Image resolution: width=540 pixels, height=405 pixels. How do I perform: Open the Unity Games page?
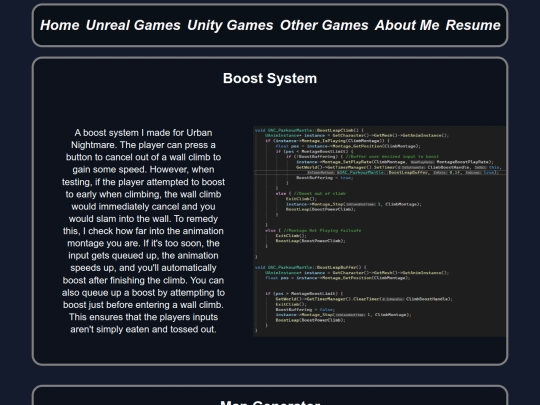coord(230,25)
